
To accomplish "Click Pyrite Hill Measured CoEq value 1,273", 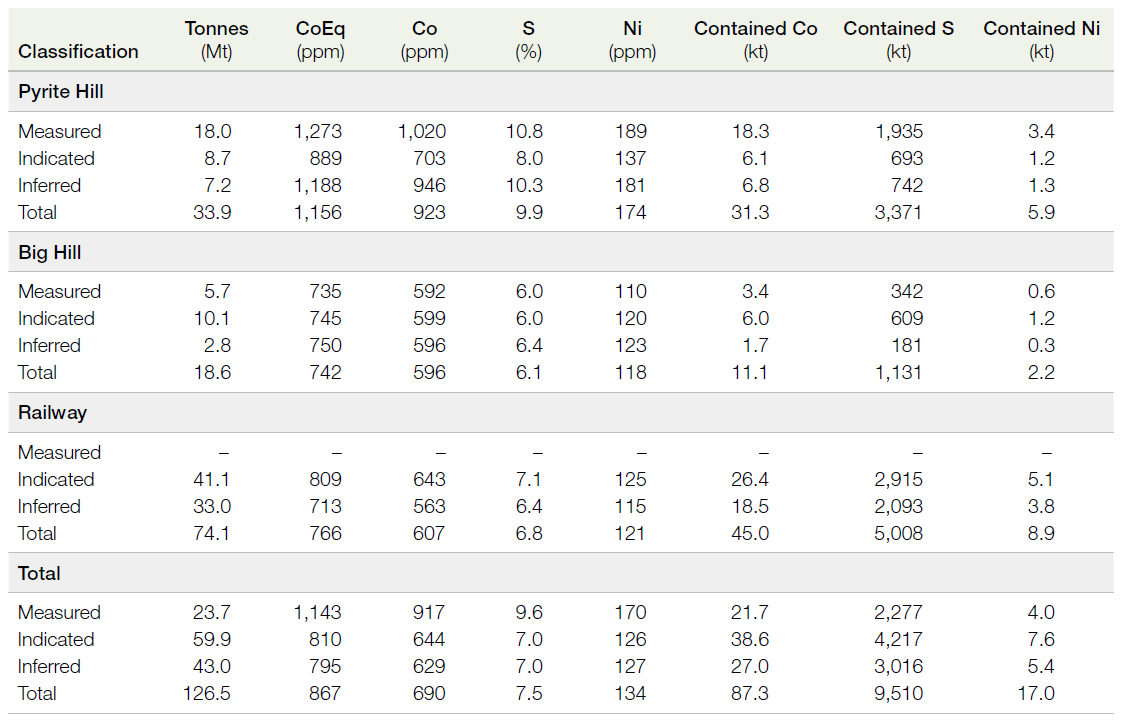I will pos(318,132).
